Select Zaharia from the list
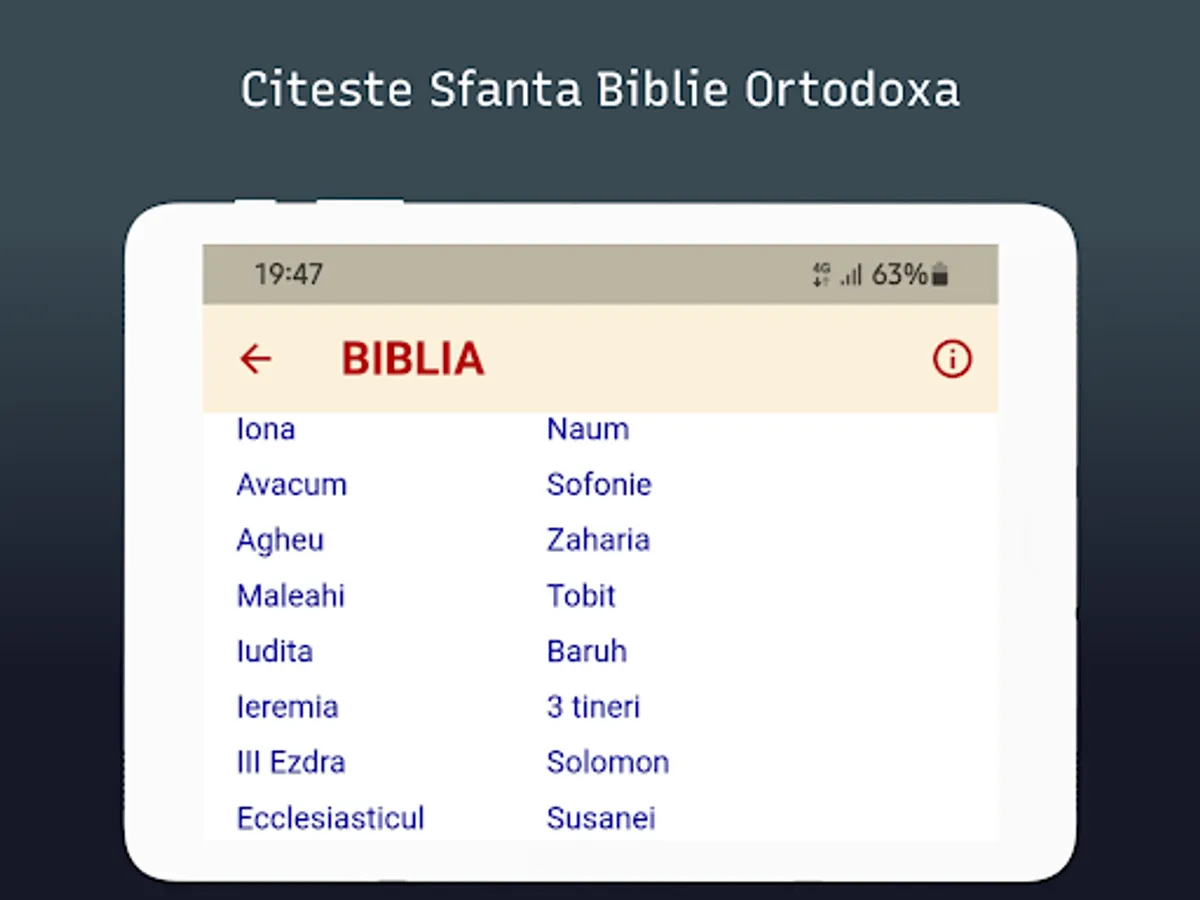The height and width of the screenshot is (900, 1200). coord(598,540)
